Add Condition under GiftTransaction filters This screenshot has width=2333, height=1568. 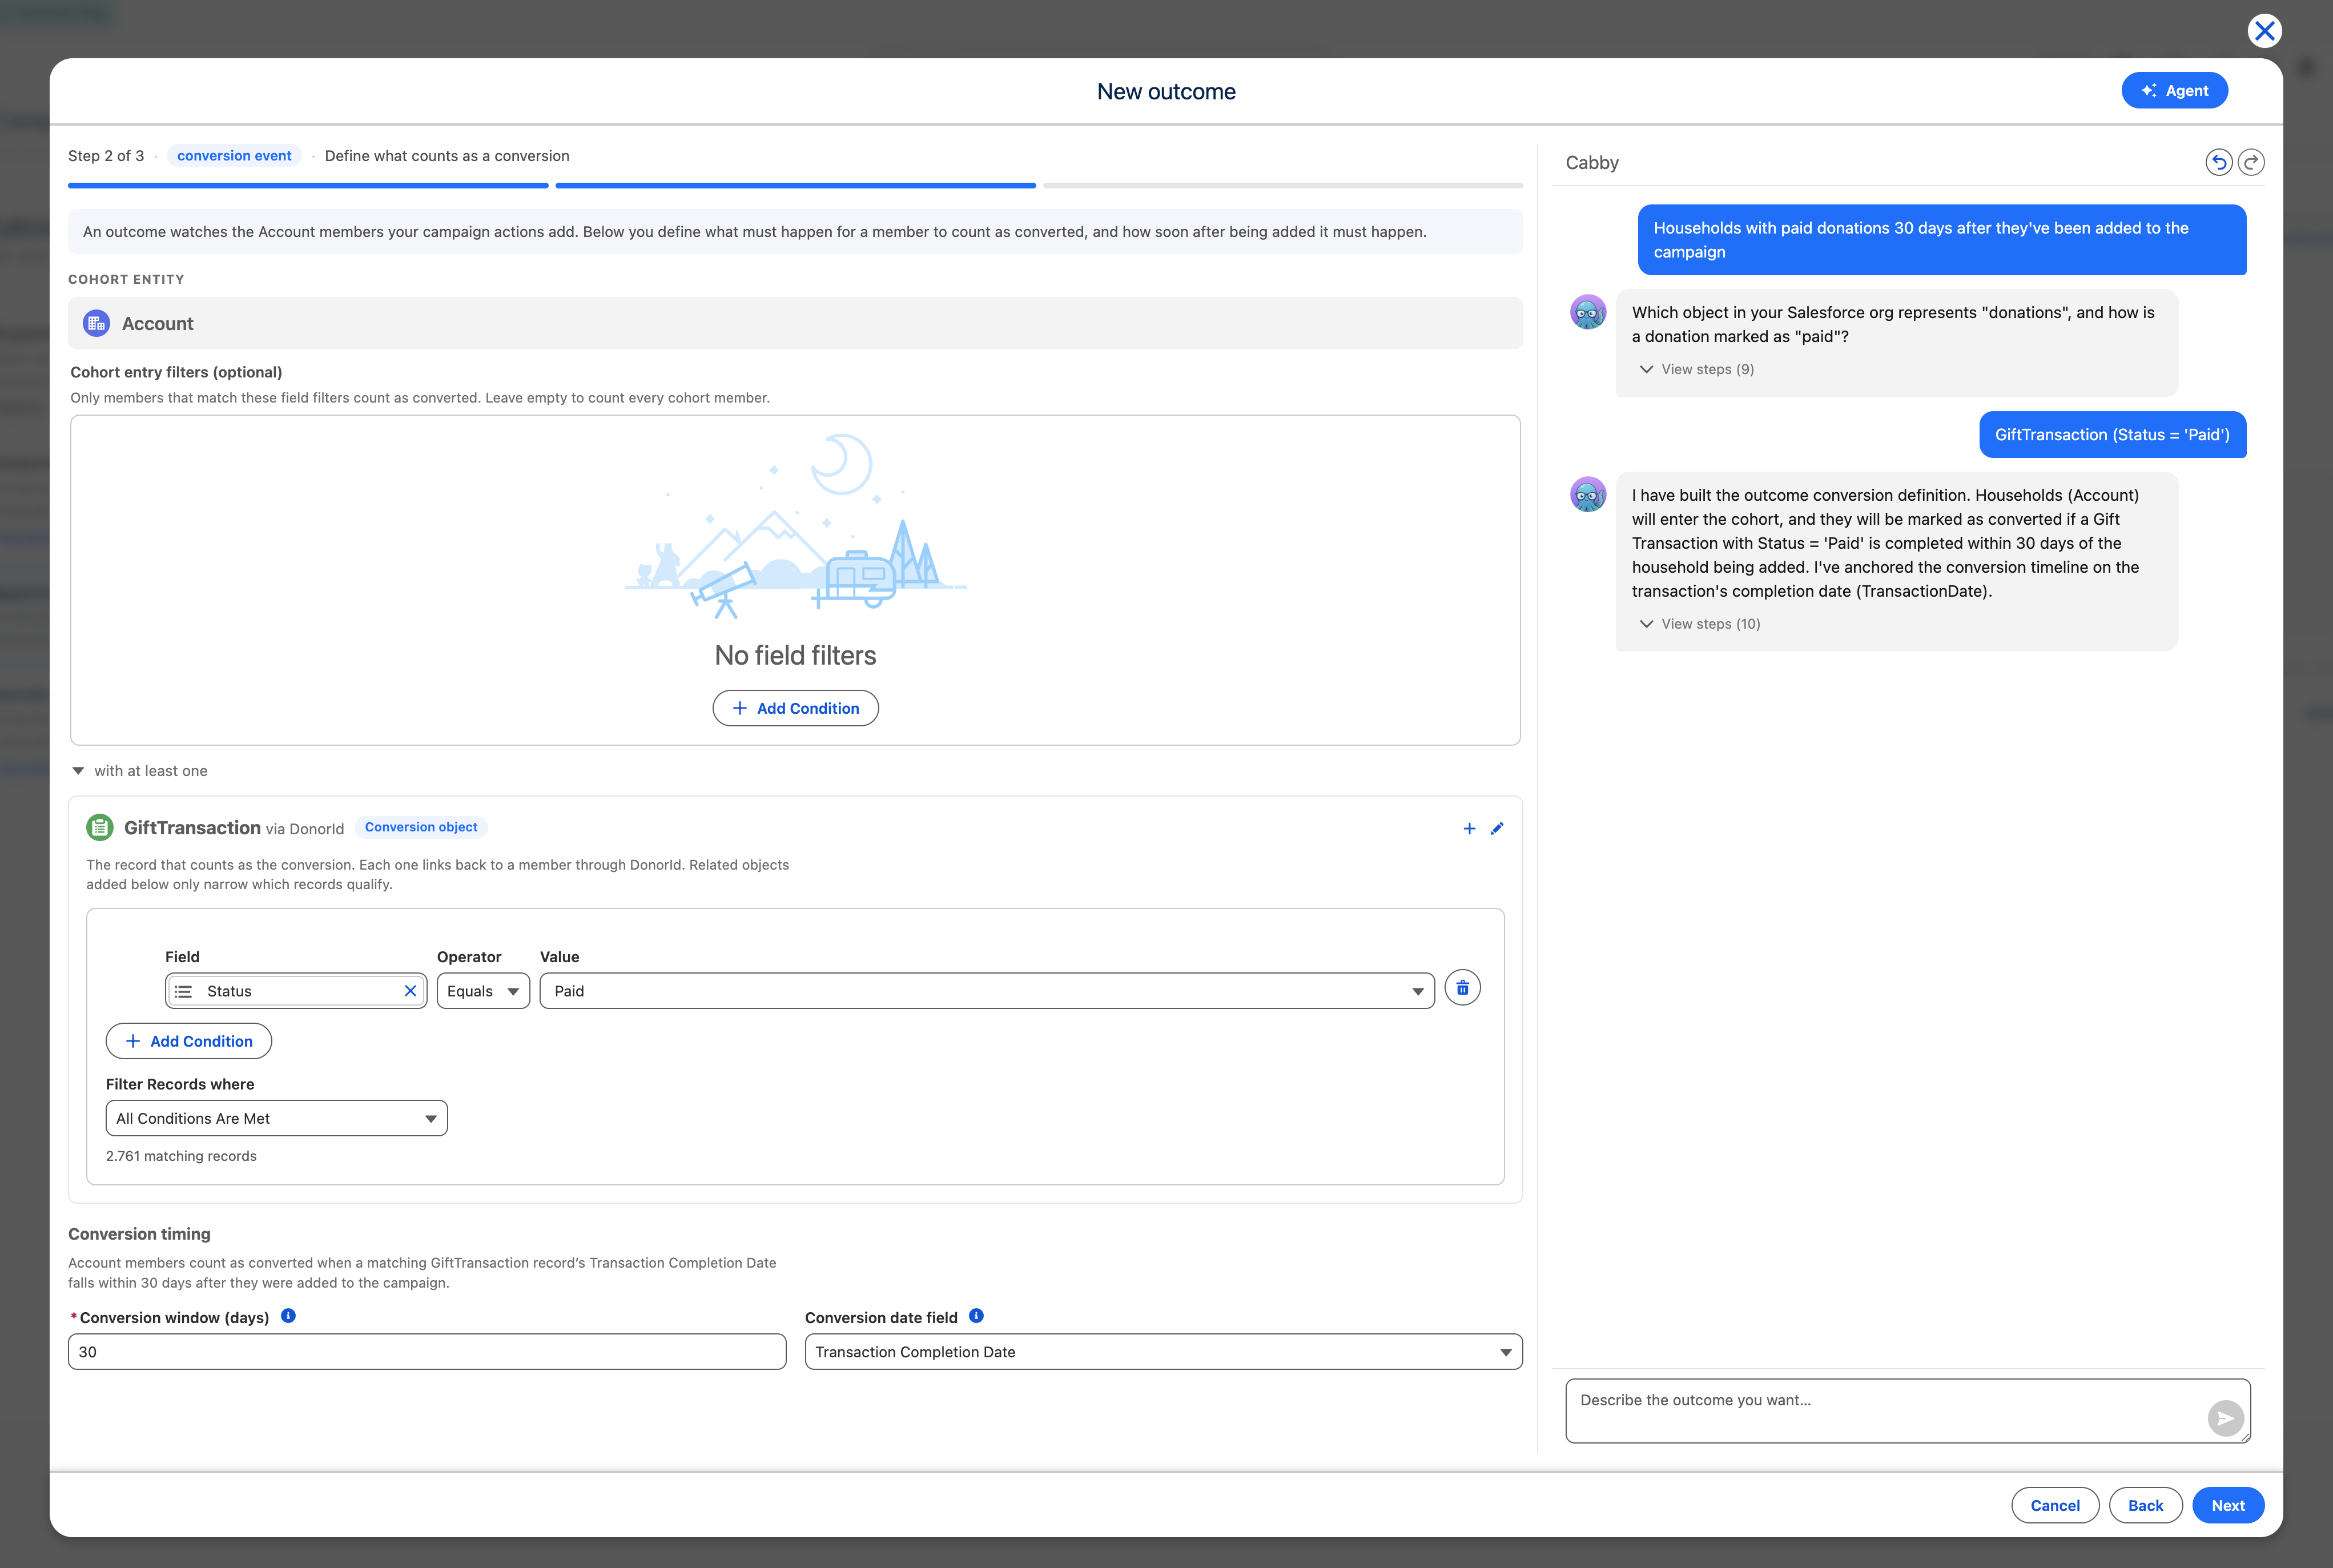click(189, 1041)
